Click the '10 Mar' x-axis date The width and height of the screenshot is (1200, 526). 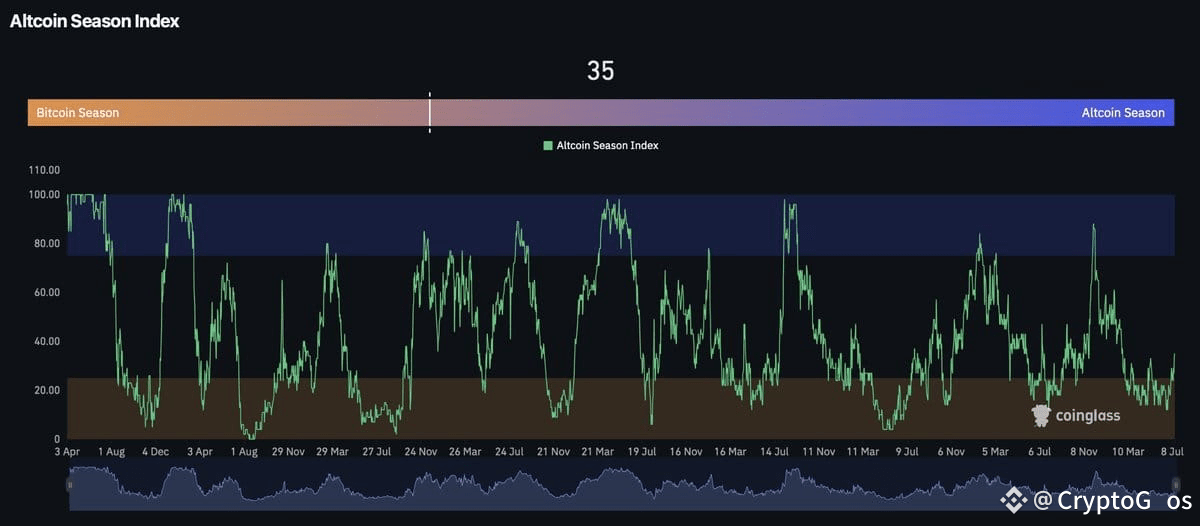coord(1127,452)
